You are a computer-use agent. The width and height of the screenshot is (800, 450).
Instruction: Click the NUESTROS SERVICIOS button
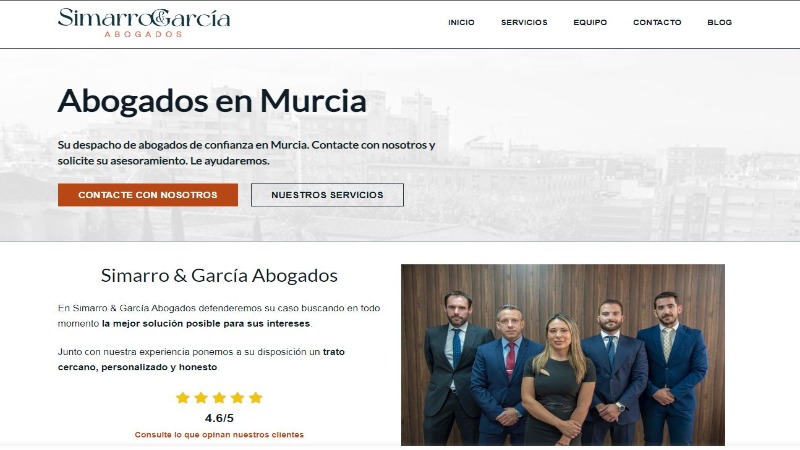[x=327, y=195]
